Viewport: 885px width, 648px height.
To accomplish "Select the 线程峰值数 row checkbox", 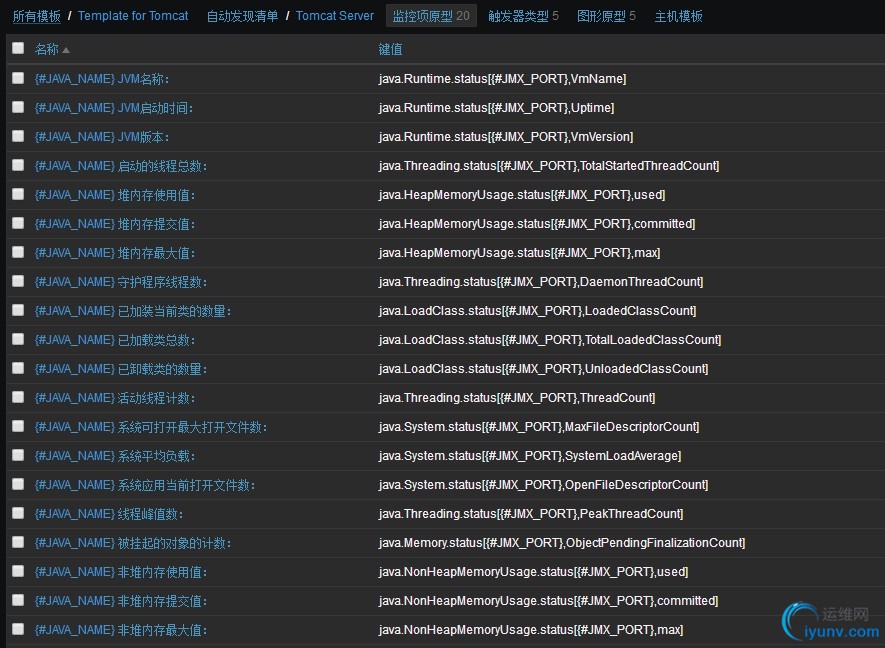I will [x=18, y=513].
